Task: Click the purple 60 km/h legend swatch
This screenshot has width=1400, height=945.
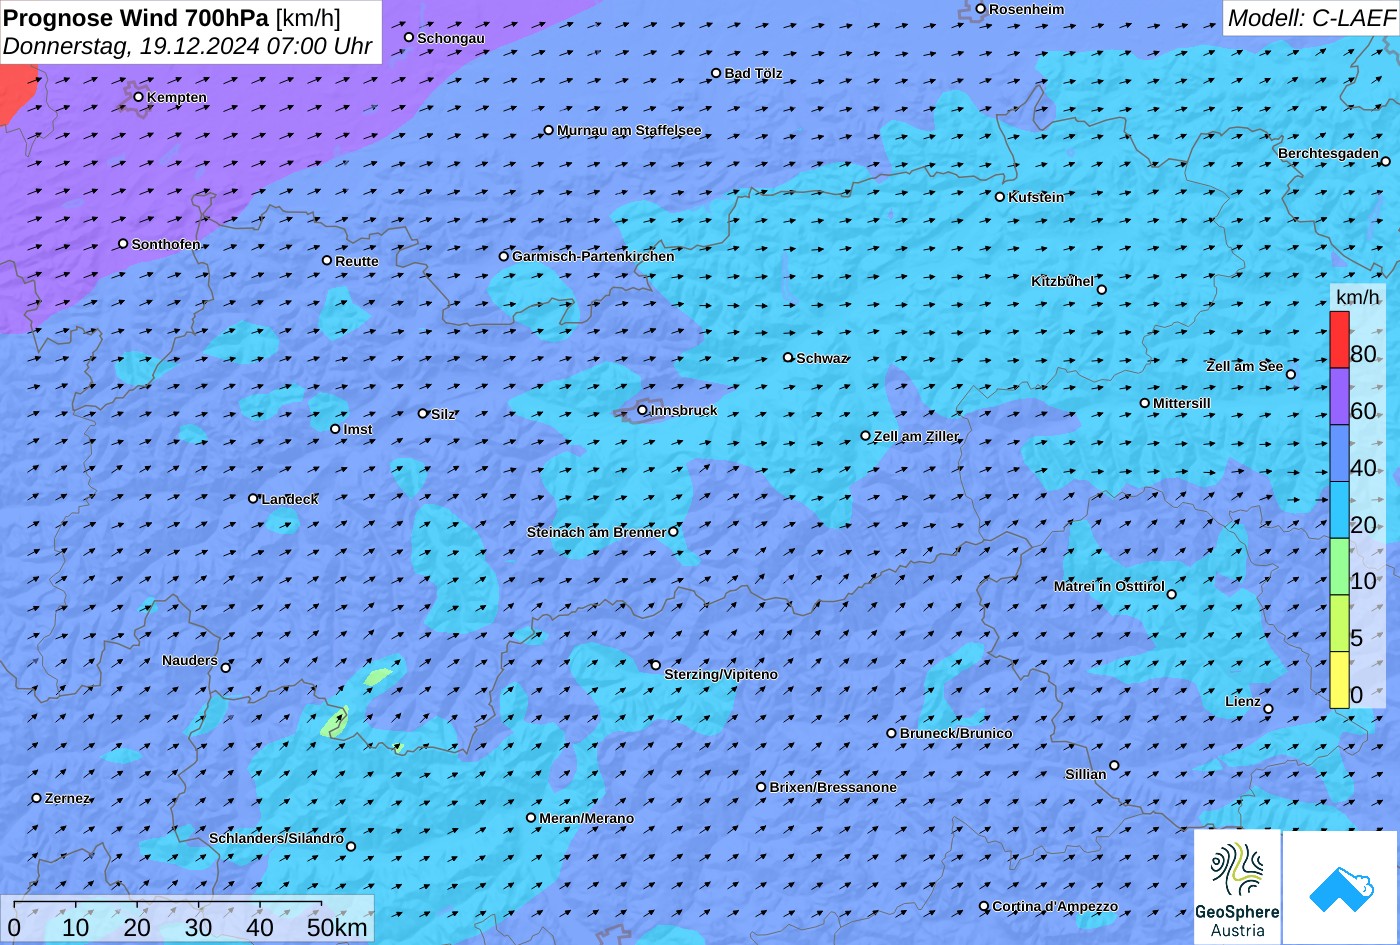Action: coord(1339,397)
